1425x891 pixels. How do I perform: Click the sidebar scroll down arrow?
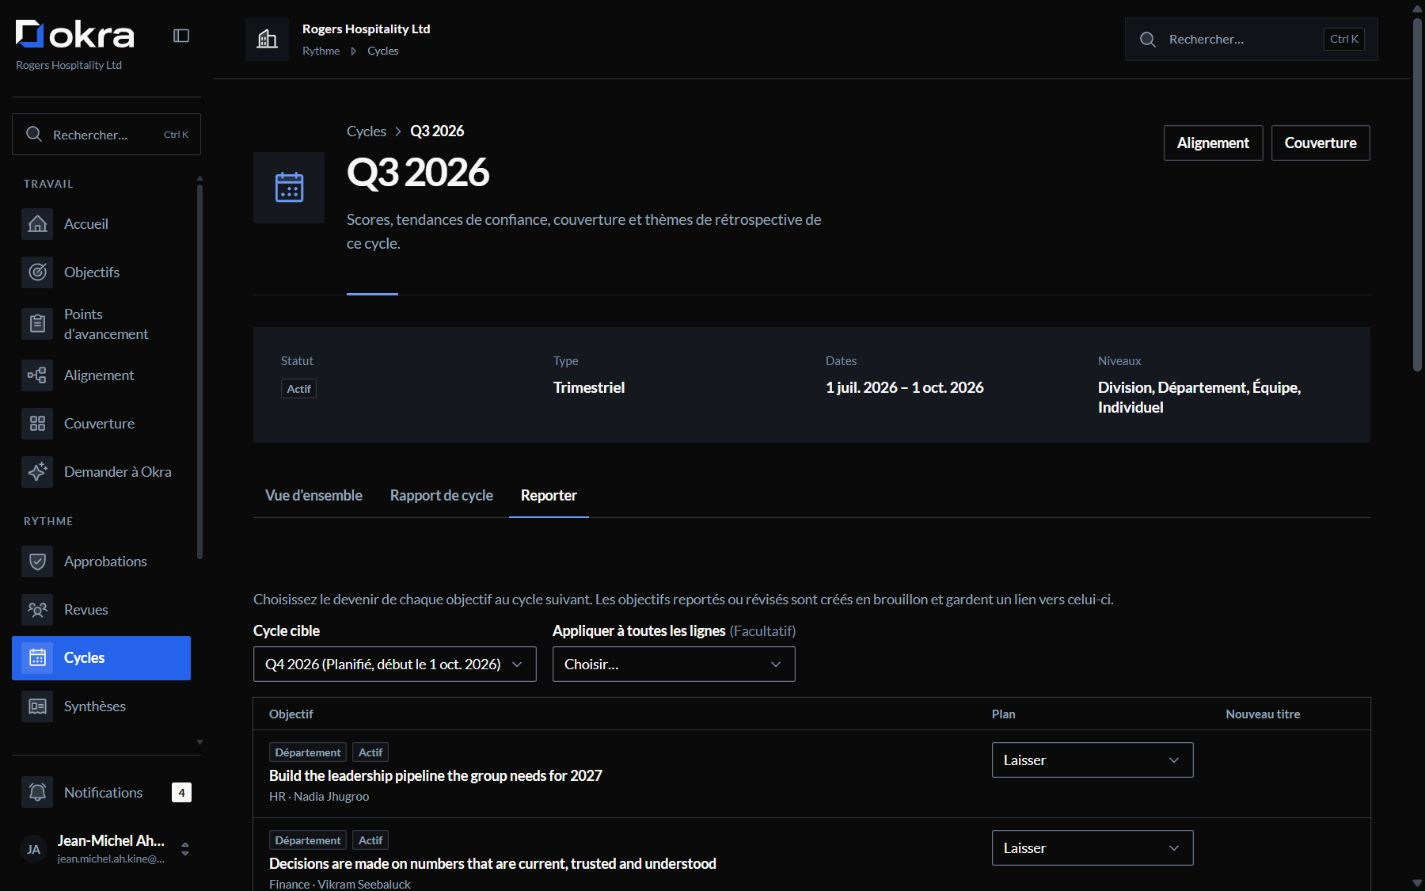(x=199, y=742)
